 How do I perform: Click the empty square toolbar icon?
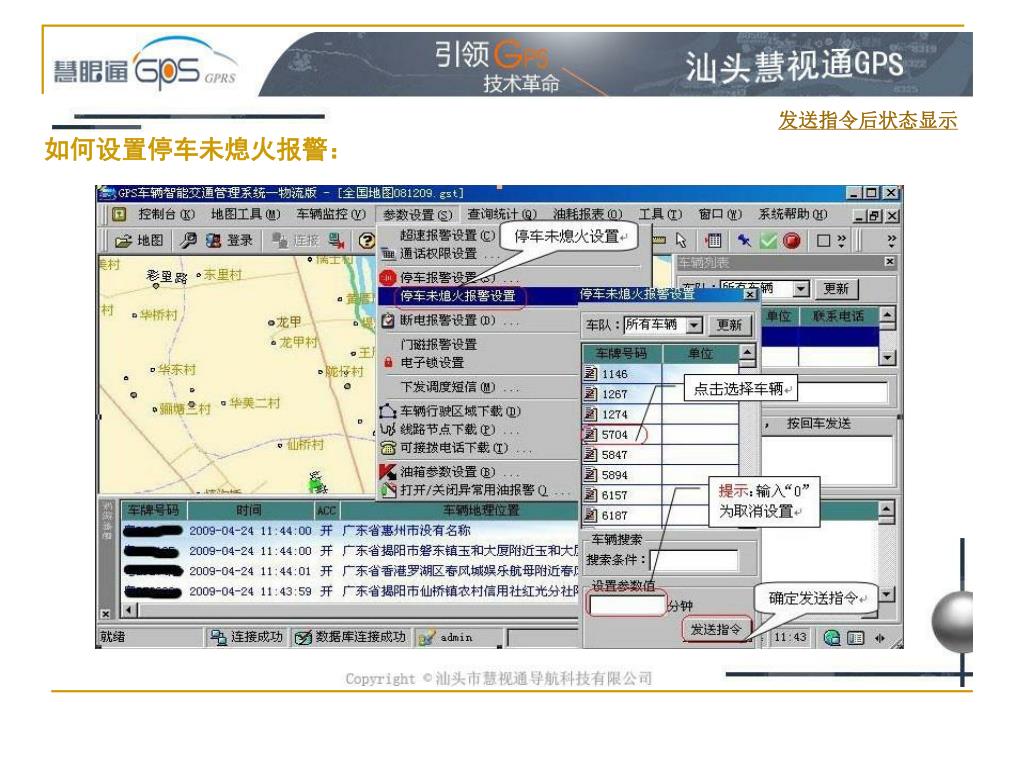click(824, 241)
